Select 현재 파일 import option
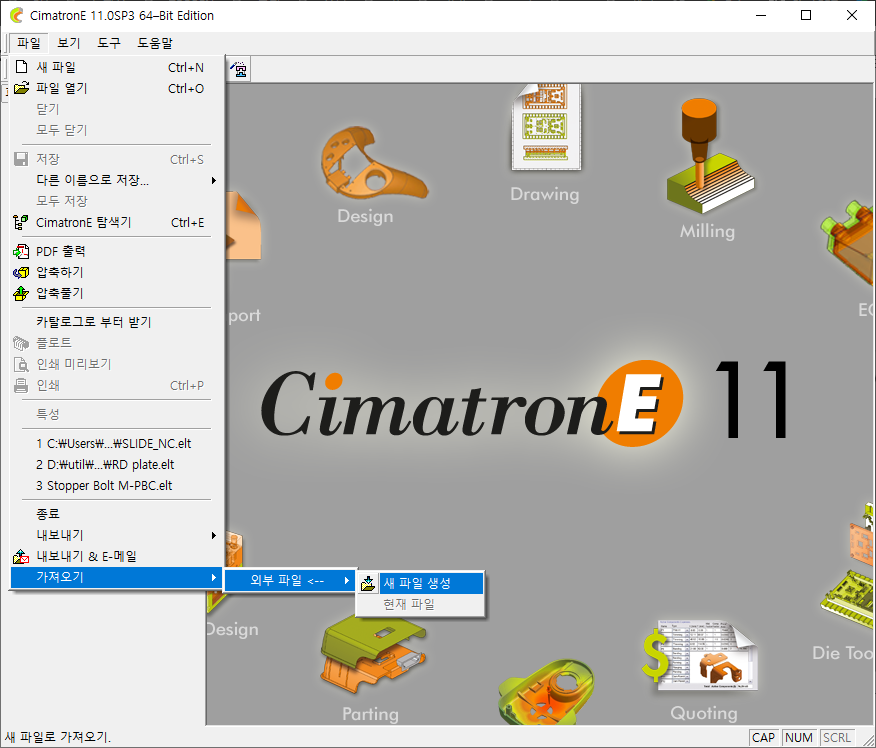Image resolution: width=876 pixels, height=748 pixels. [420, 604]
